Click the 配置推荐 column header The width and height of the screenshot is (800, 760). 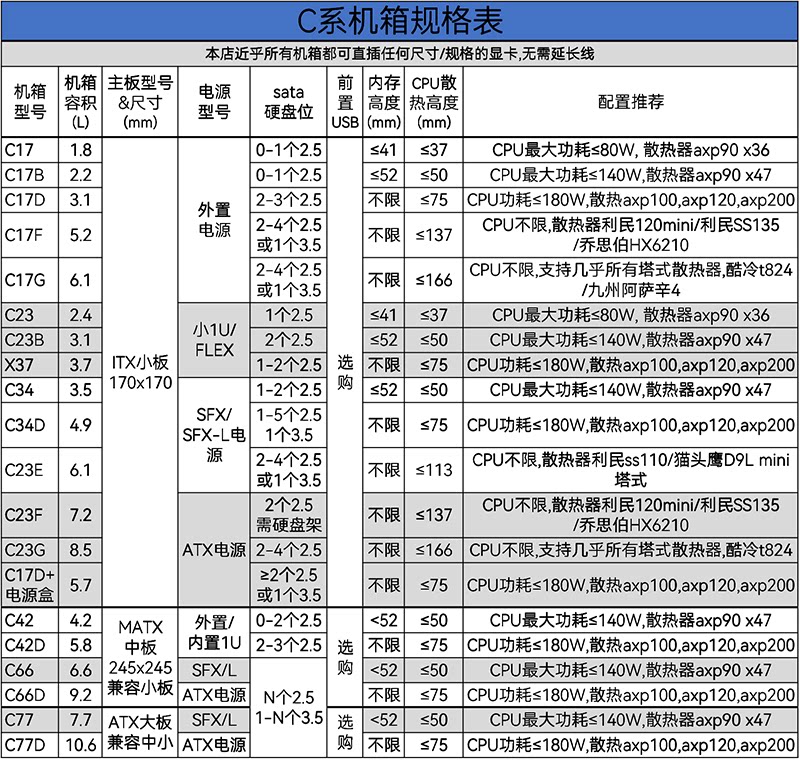tap(631, 102)
